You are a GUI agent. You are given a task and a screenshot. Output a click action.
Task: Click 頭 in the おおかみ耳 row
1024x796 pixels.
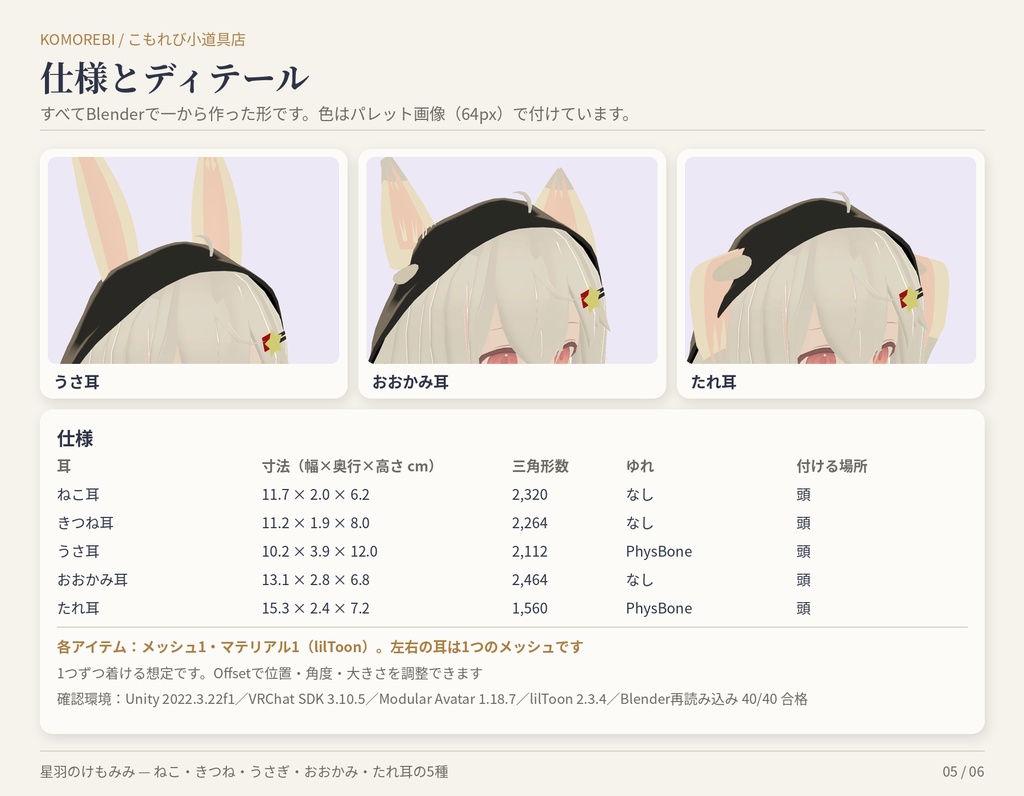(803, 579)
